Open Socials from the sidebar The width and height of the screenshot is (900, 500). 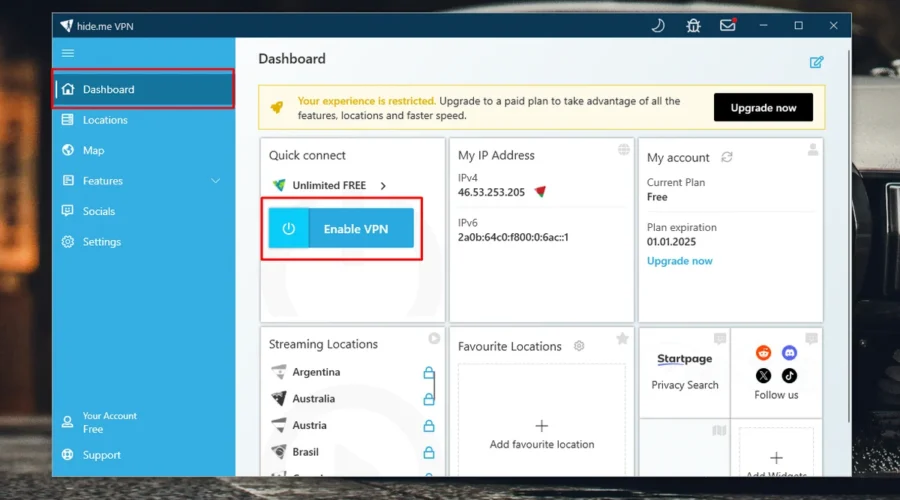click(x=143, y=211)
